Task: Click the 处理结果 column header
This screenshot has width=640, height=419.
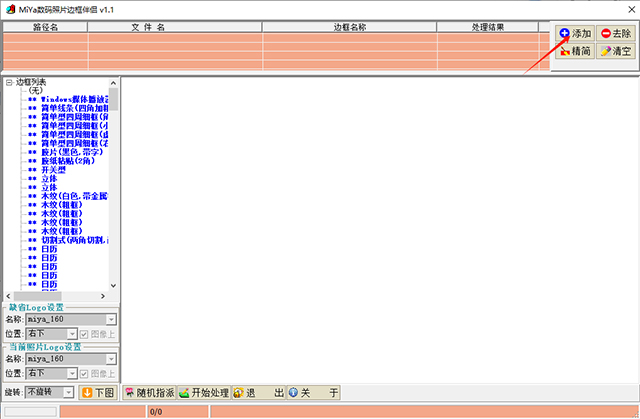Action: tap(488, 27)
